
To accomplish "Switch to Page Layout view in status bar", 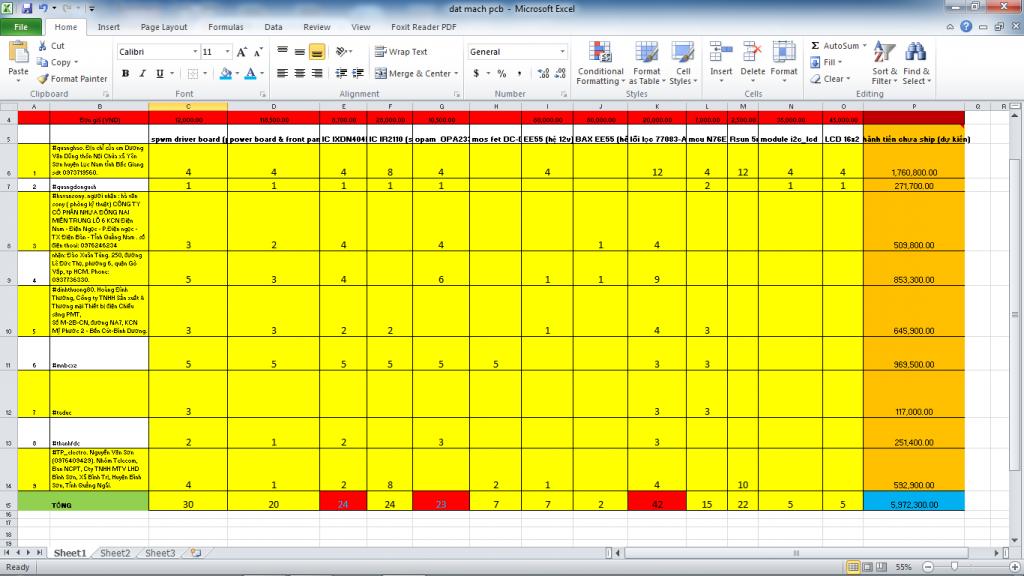I will click(867, 567).
